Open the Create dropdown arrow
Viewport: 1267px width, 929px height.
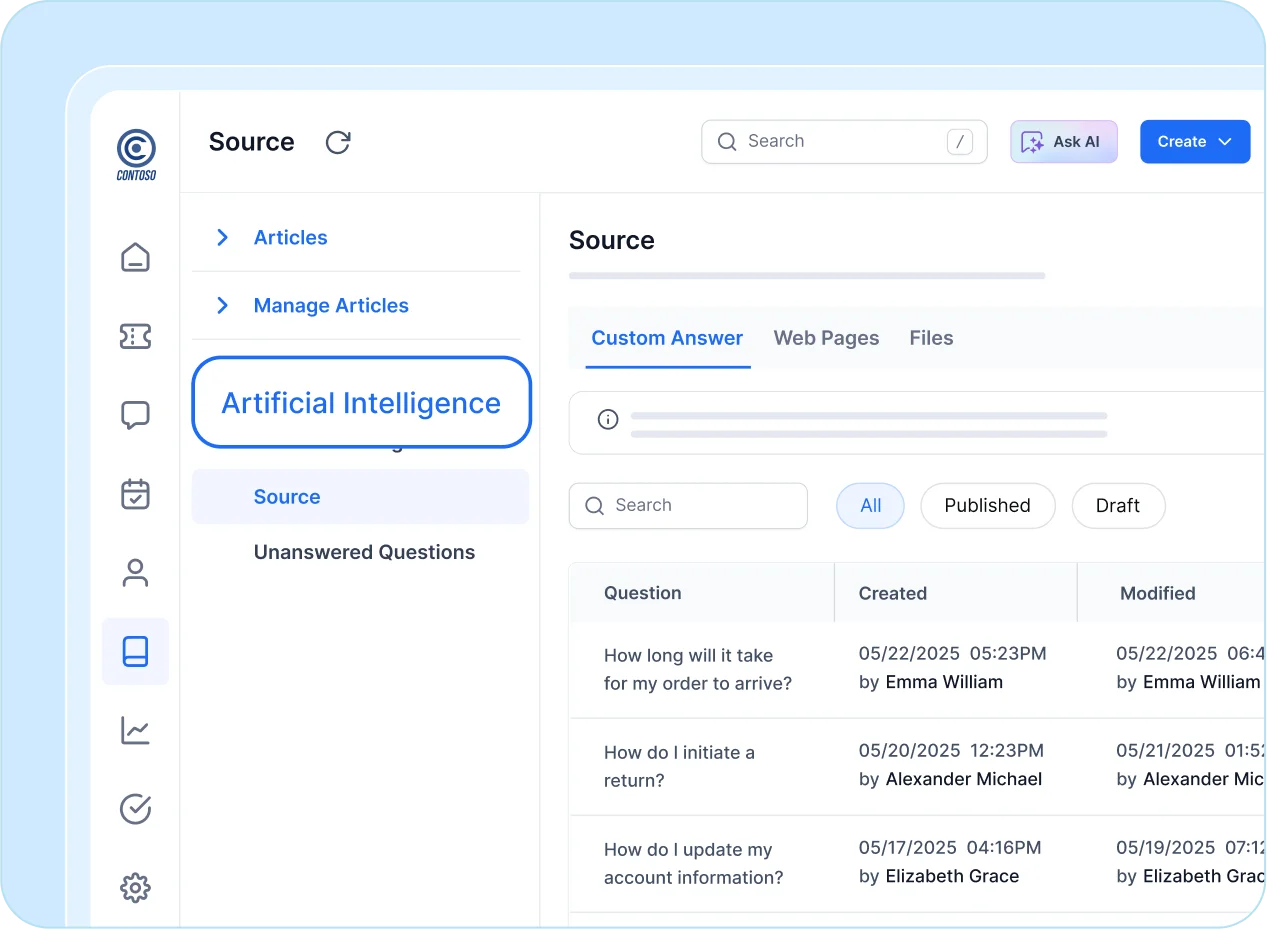pyautogui.click(x=1225, y=142)
